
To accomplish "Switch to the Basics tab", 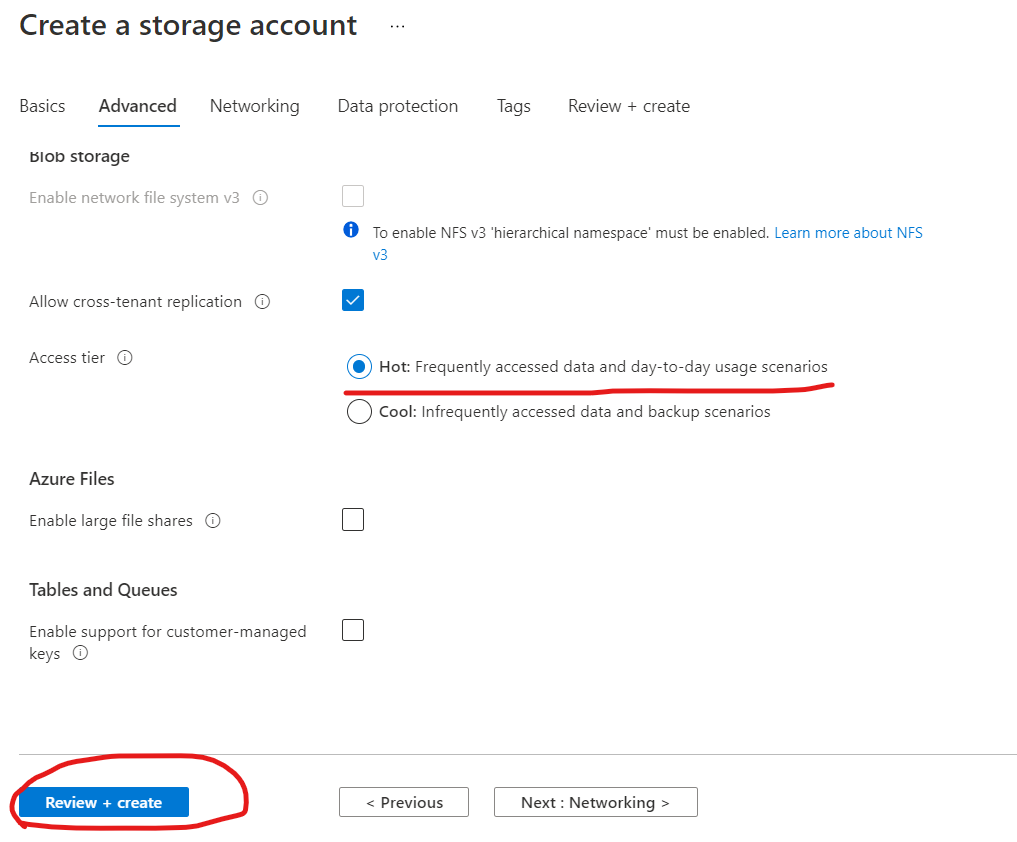I will tap(41, 106).
